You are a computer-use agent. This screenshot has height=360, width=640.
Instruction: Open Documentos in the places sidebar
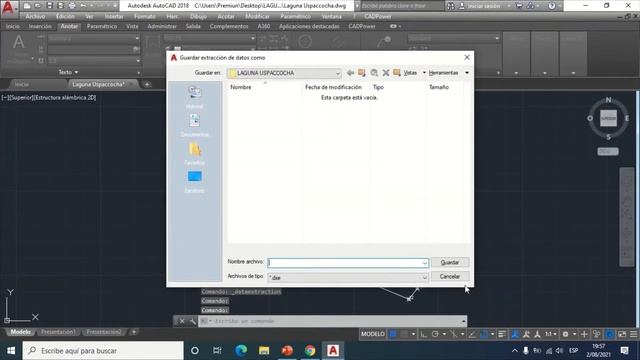tap(194, 125)
